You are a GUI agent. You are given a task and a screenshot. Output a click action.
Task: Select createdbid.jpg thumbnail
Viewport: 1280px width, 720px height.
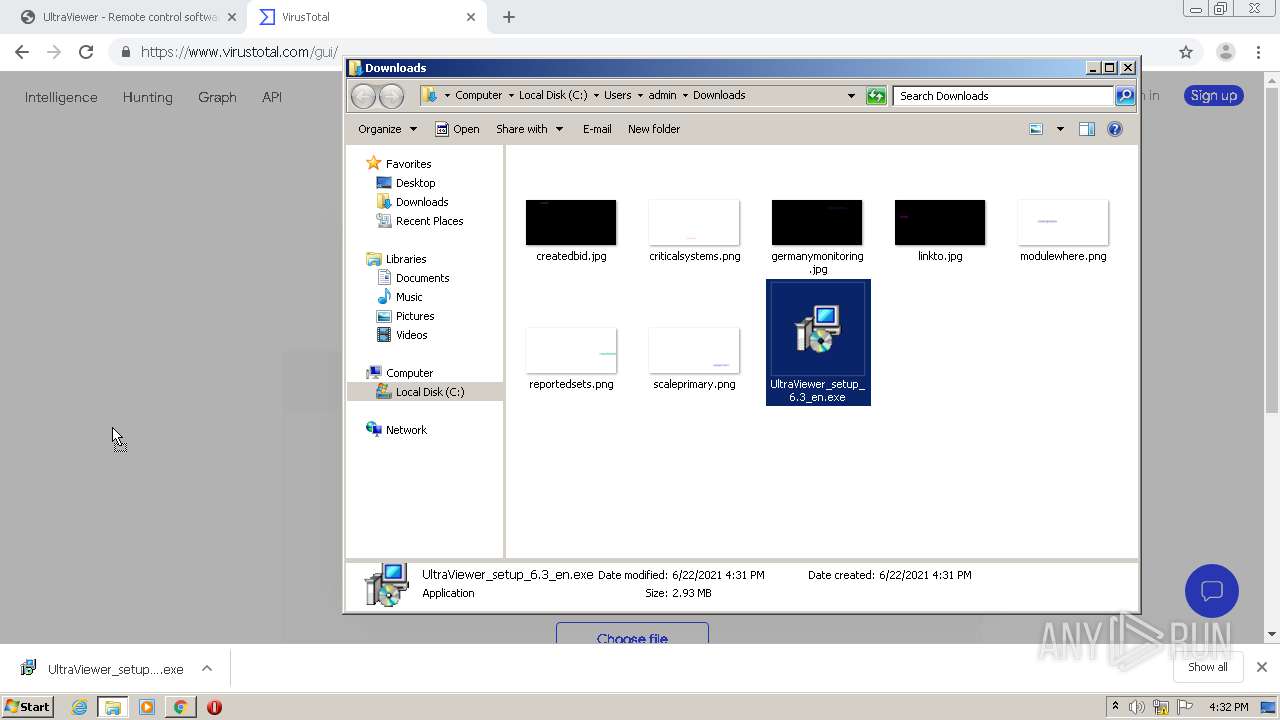click(571, 223)
